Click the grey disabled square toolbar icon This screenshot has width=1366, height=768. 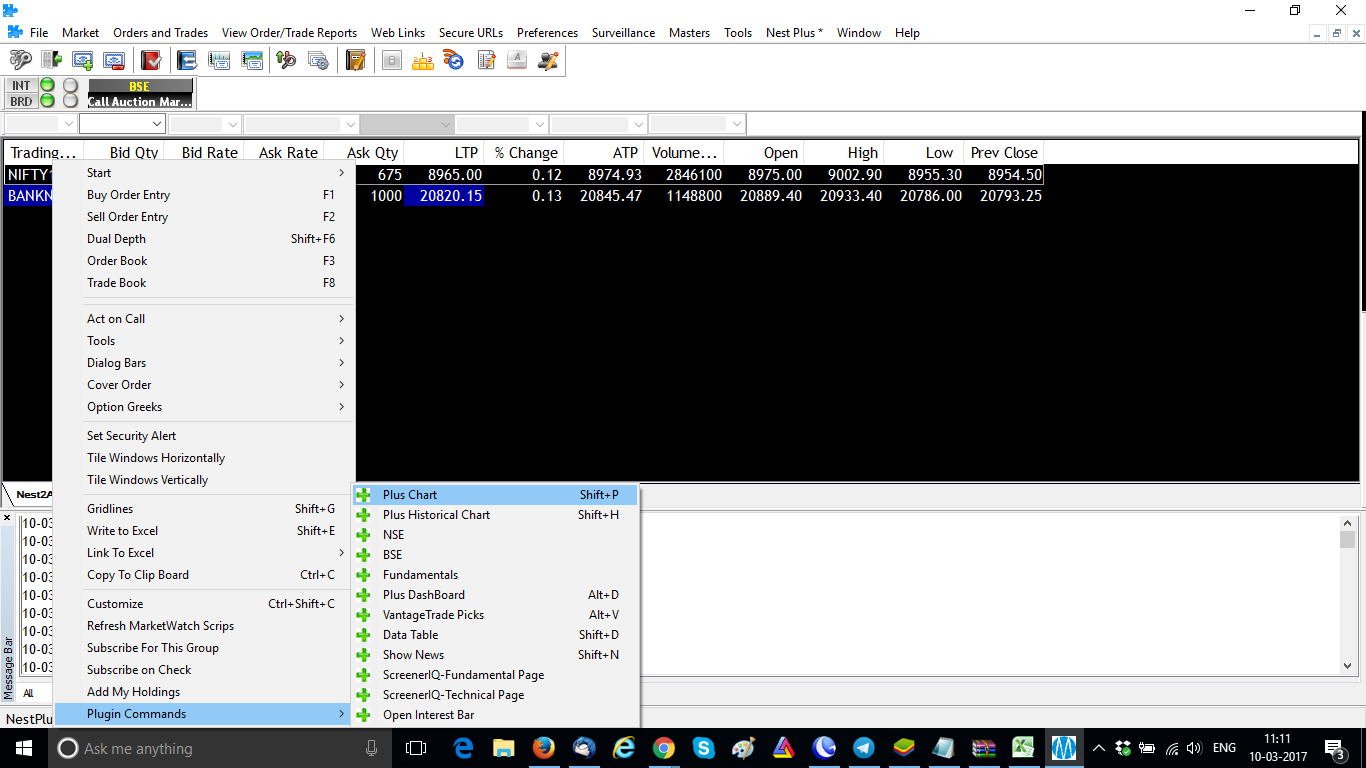[x=392, y=60]
